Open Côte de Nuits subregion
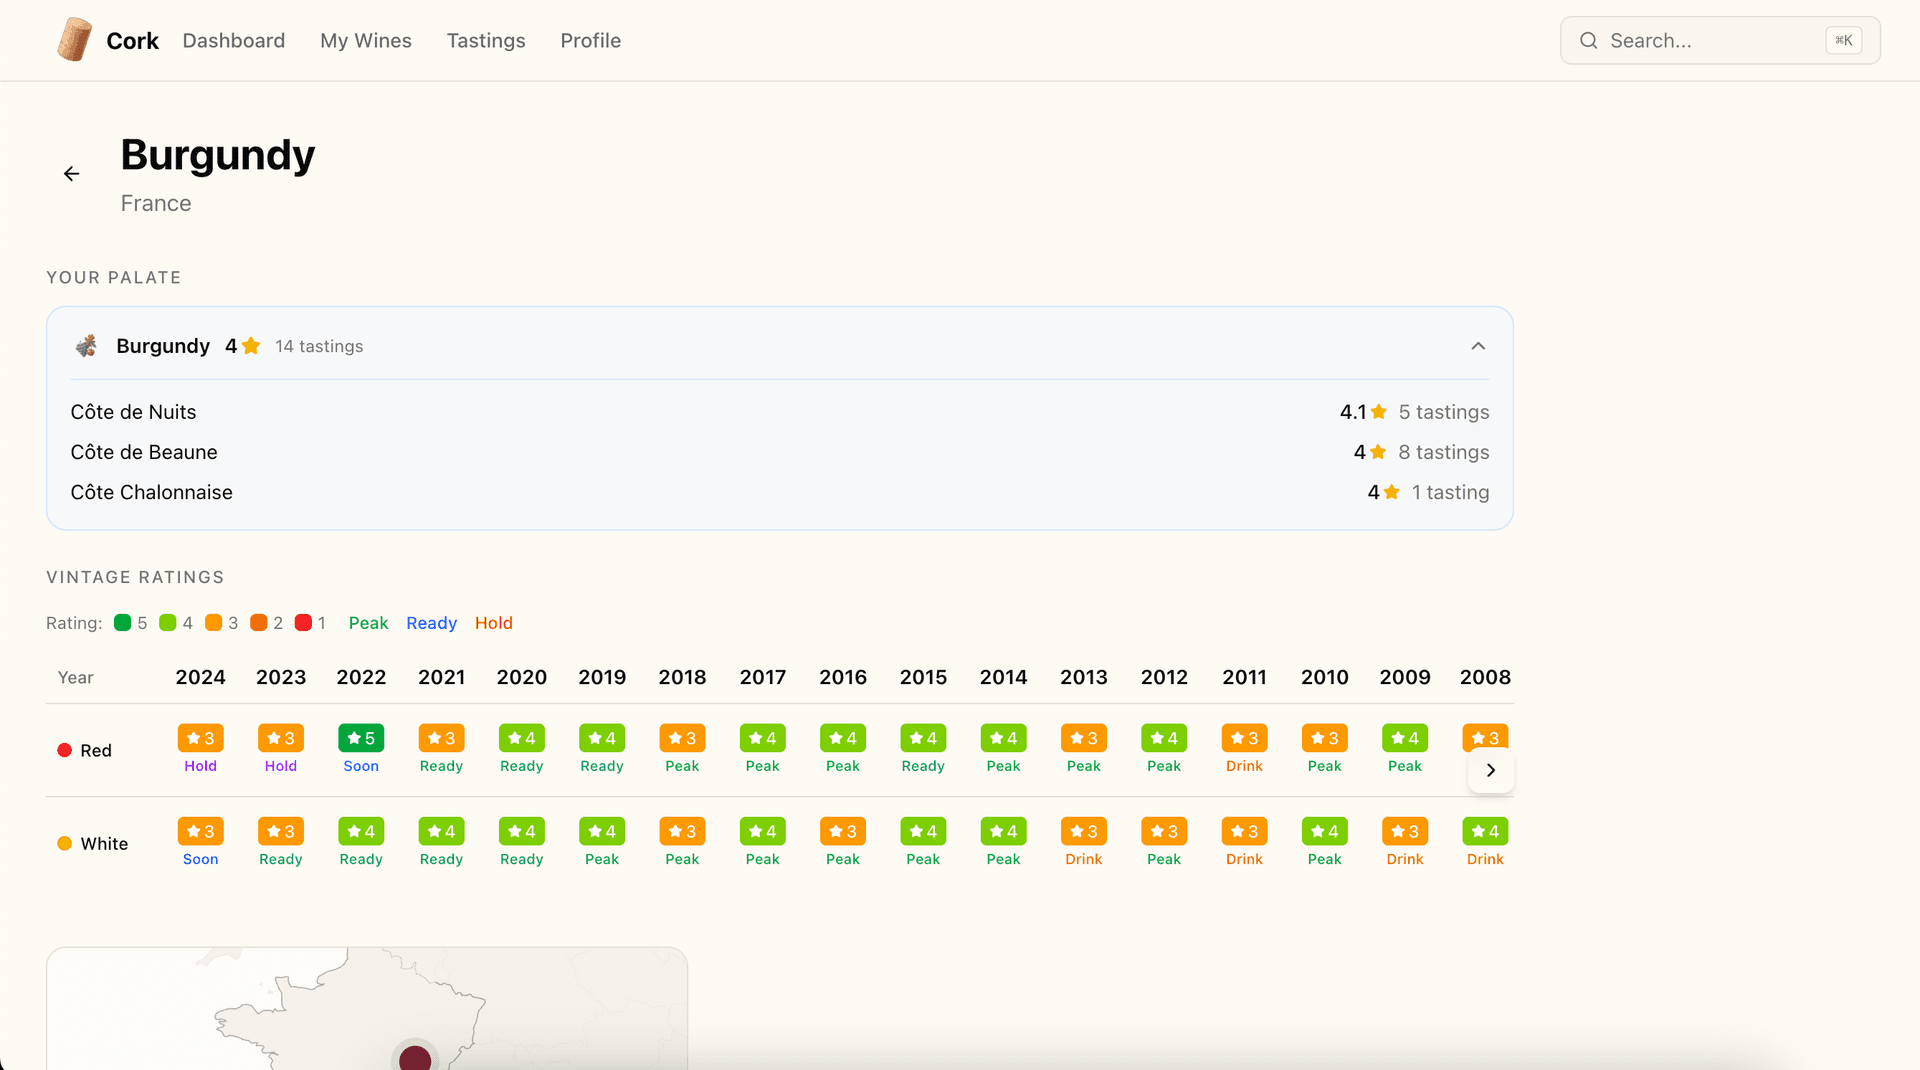1920x1070 pixels. [x=133, y=412]
